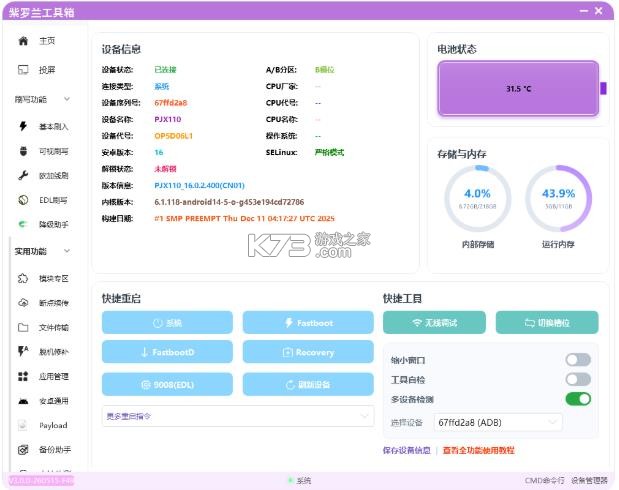Open 设备管理器 in the status bar

pos(589,481)
